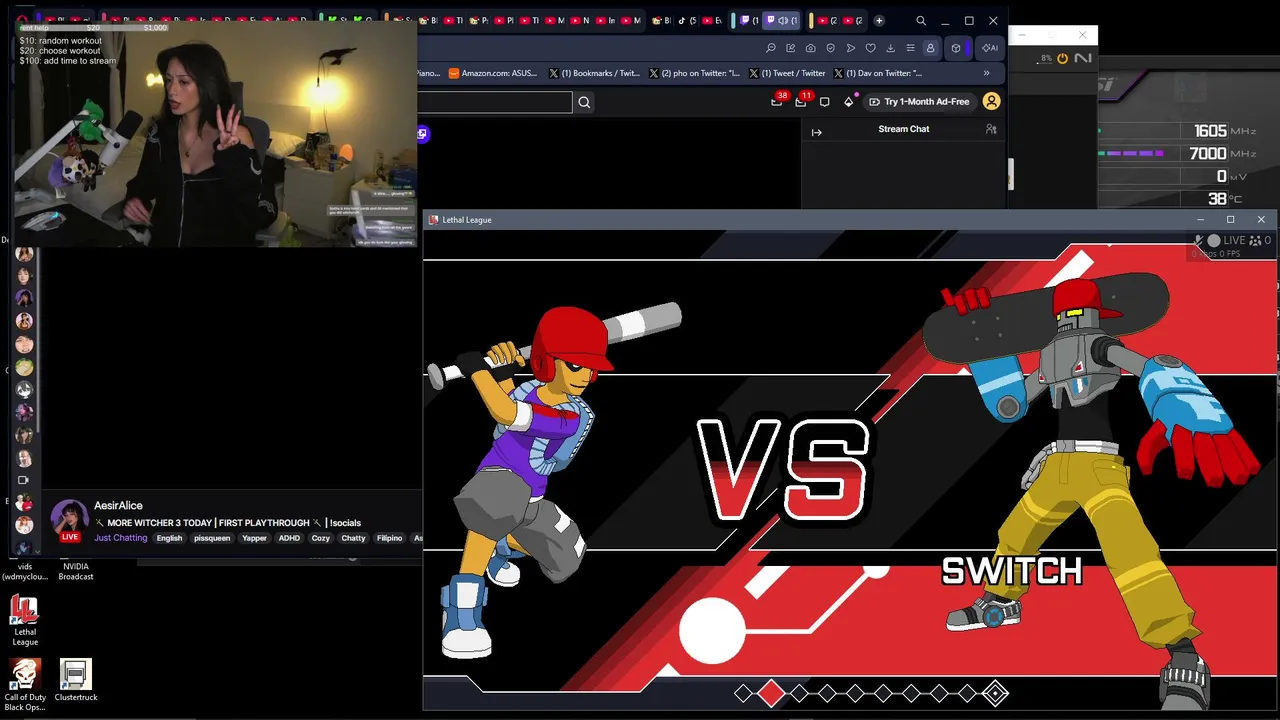Open a new browser tab

coord(879,21)
